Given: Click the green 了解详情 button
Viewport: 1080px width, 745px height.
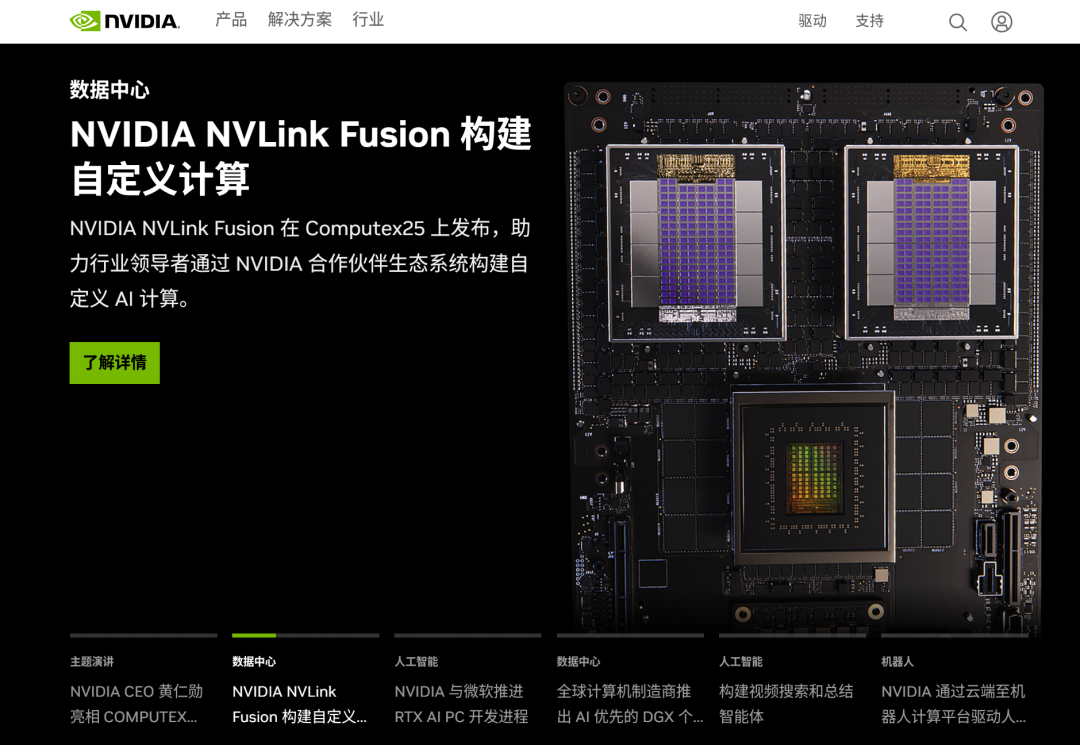Looking at the screenshot, I should tap(114, 363).
